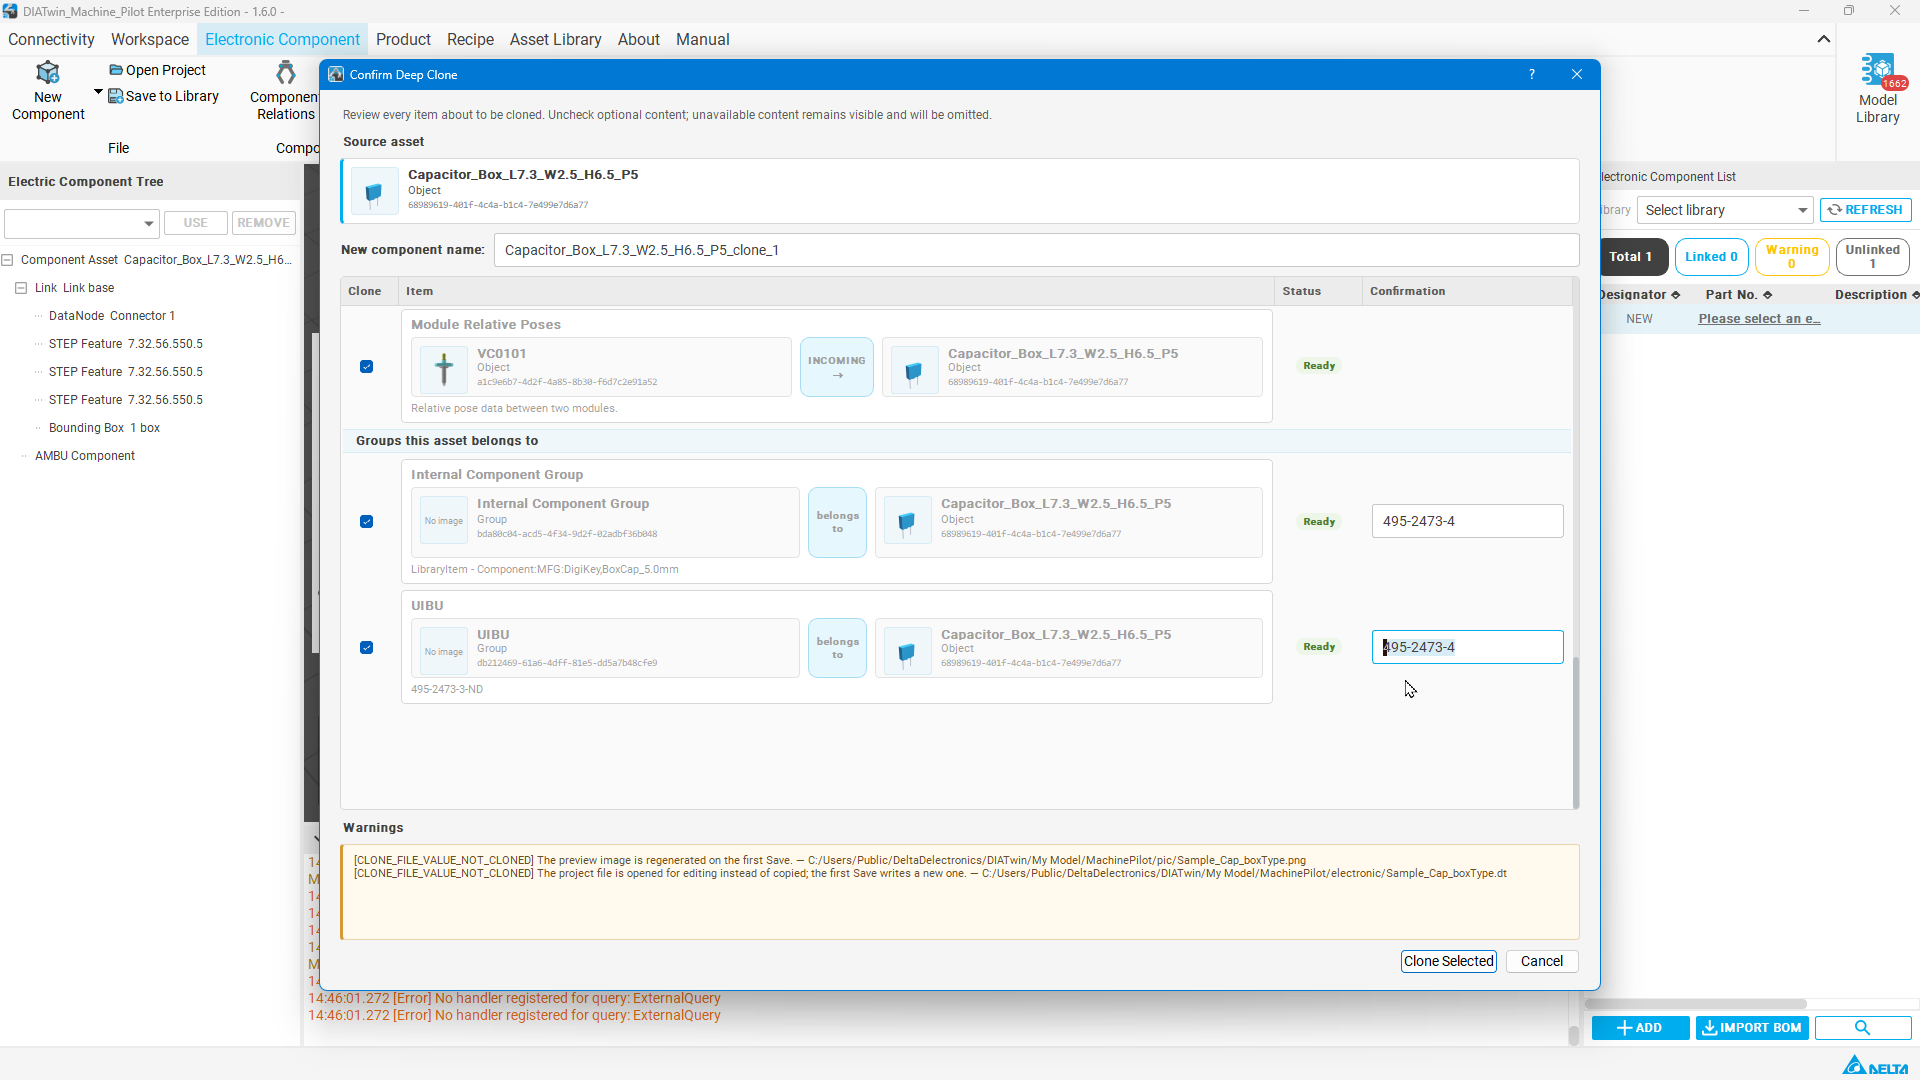The height and width of the screenshot is (1080, 1920).
Task: Open the Workspace menu
Action: click(x=150, y=39)
